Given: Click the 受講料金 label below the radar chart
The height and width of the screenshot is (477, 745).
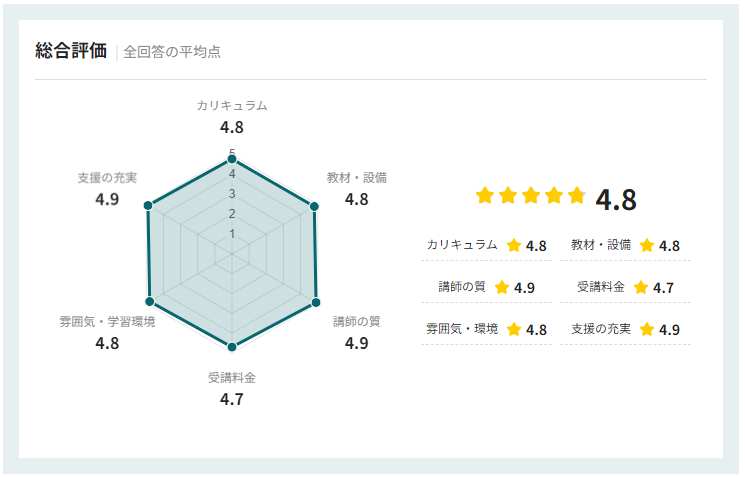Looking at the screenshot, I should [x=232, y=377].
